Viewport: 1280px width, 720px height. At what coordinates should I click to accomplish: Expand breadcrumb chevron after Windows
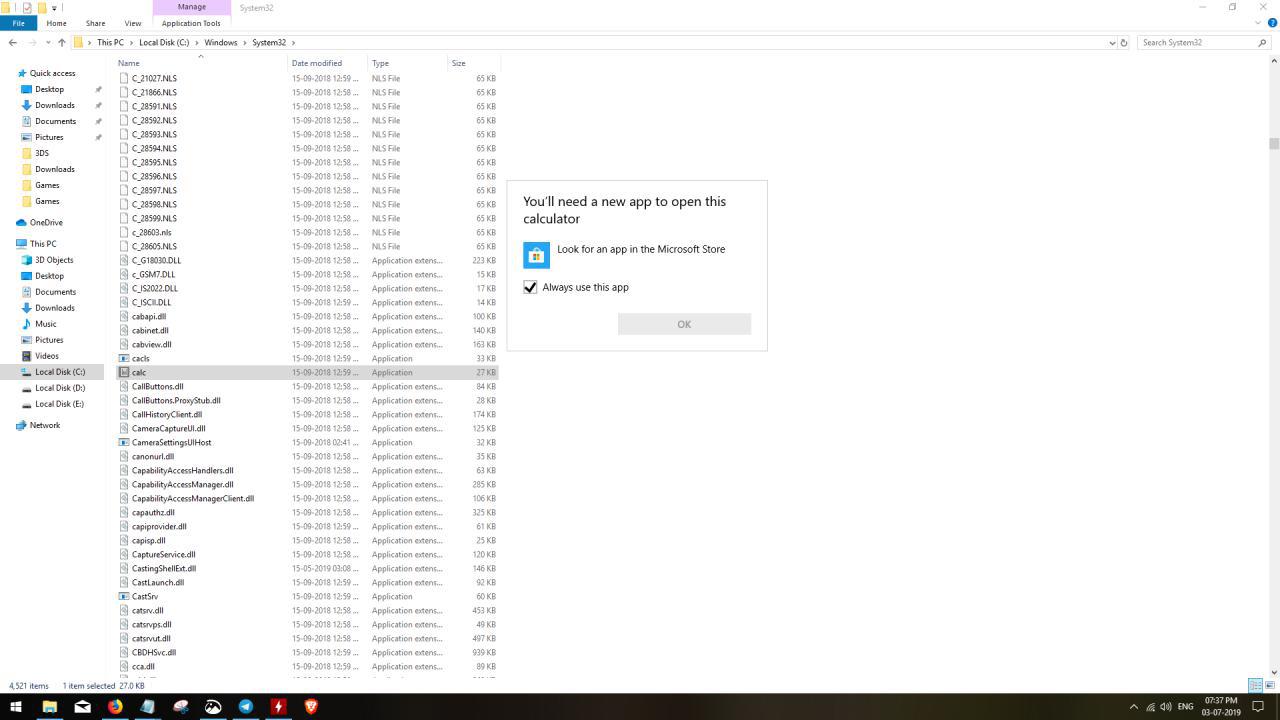click(245, 42)
